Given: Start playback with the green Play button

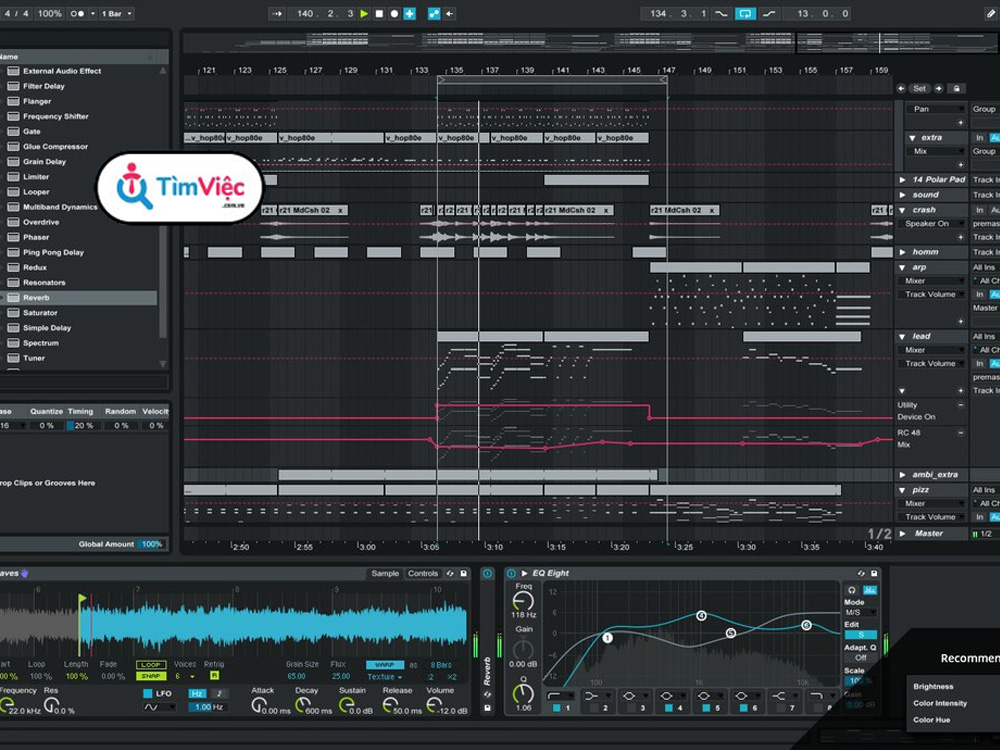Looking at the screenshot, I should [x=364, y=13].
